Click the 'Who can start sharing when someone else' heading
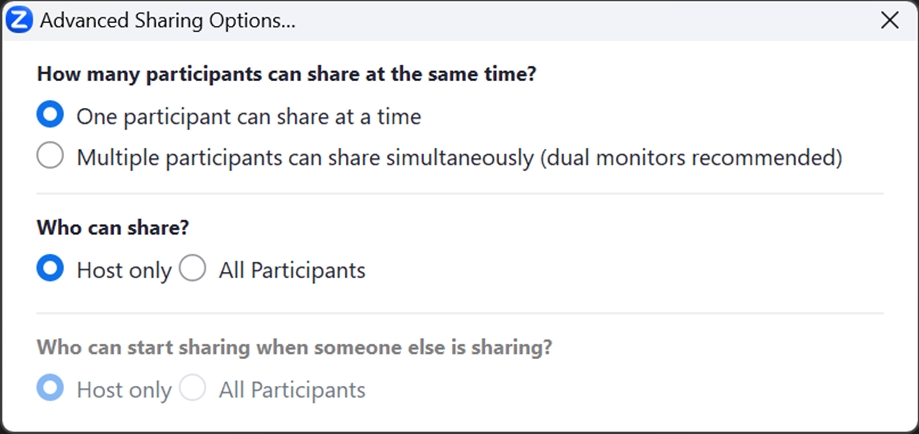This screenshot has width=919, height=434. 295,347
